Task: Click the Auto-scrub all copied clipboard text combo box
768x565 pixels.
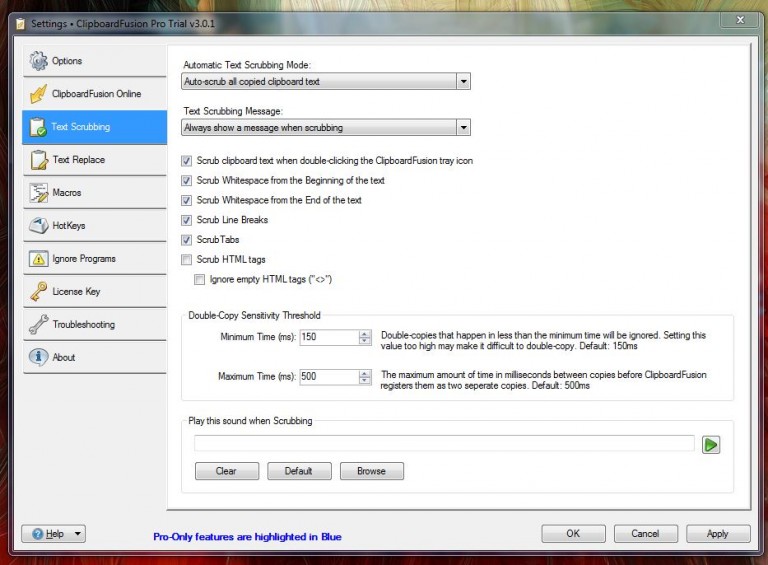Action: coord(326,82)
